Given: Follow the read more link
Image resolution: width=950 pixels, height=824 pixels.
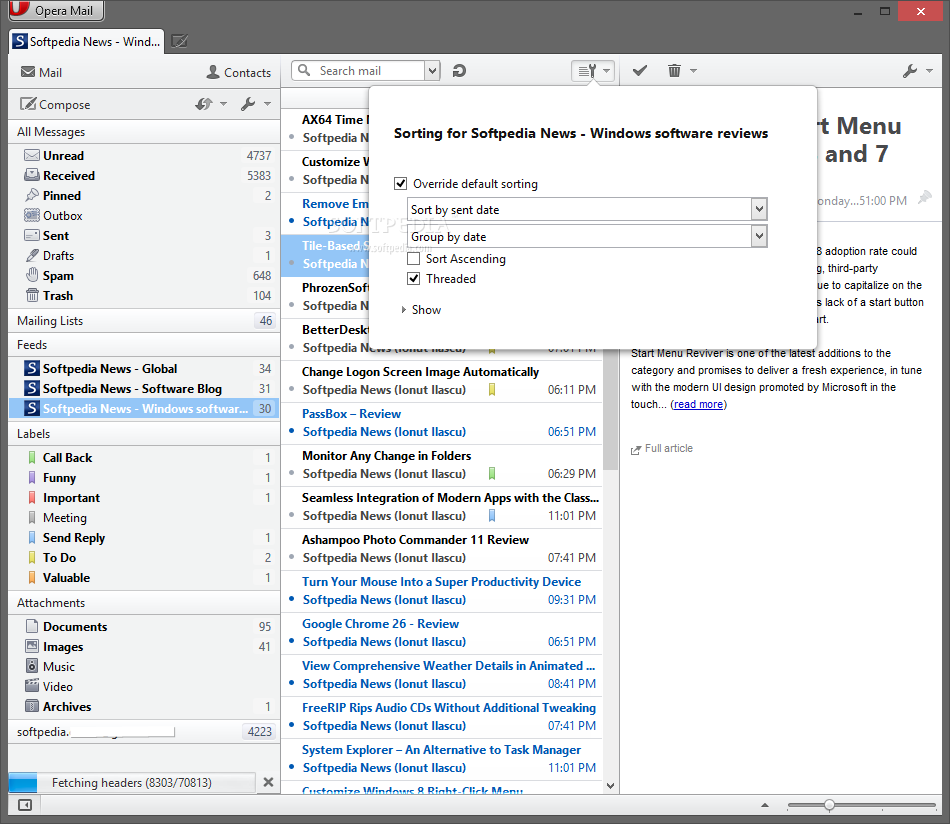Looking at the screenshot, I should [x=698, y=404].
